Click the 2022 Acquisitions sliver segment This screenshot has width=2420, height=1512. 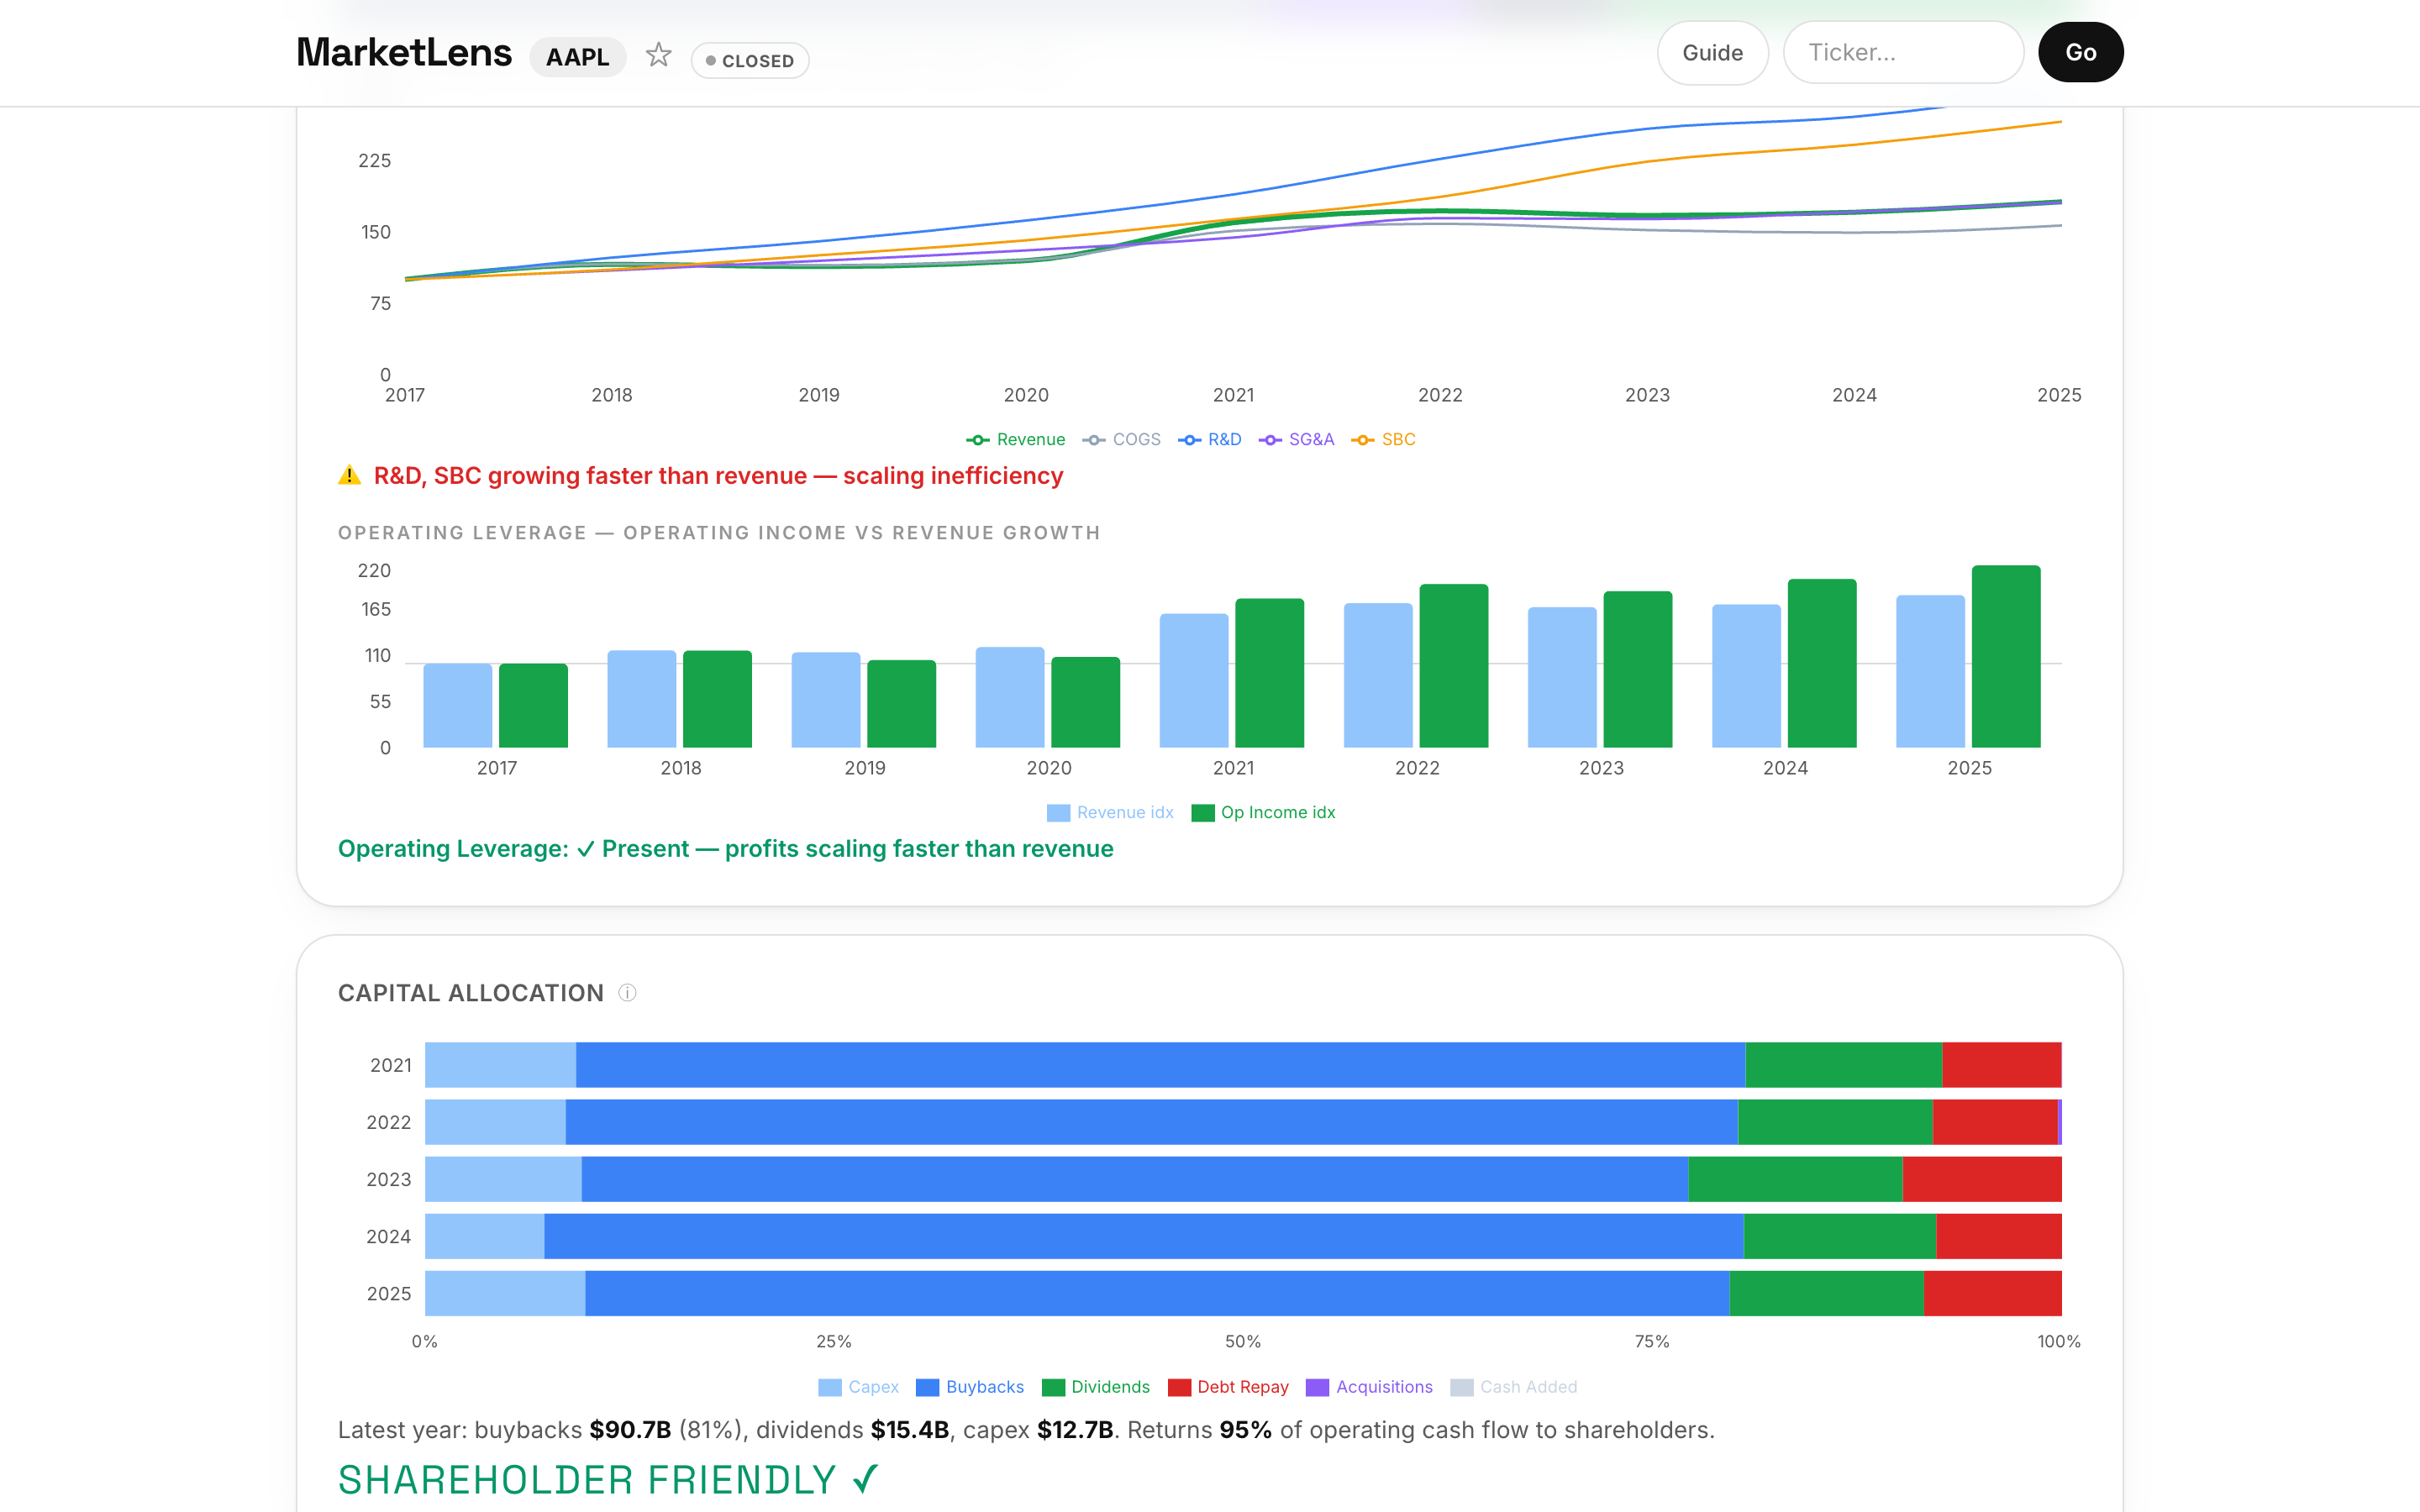coord(2060,1122)
